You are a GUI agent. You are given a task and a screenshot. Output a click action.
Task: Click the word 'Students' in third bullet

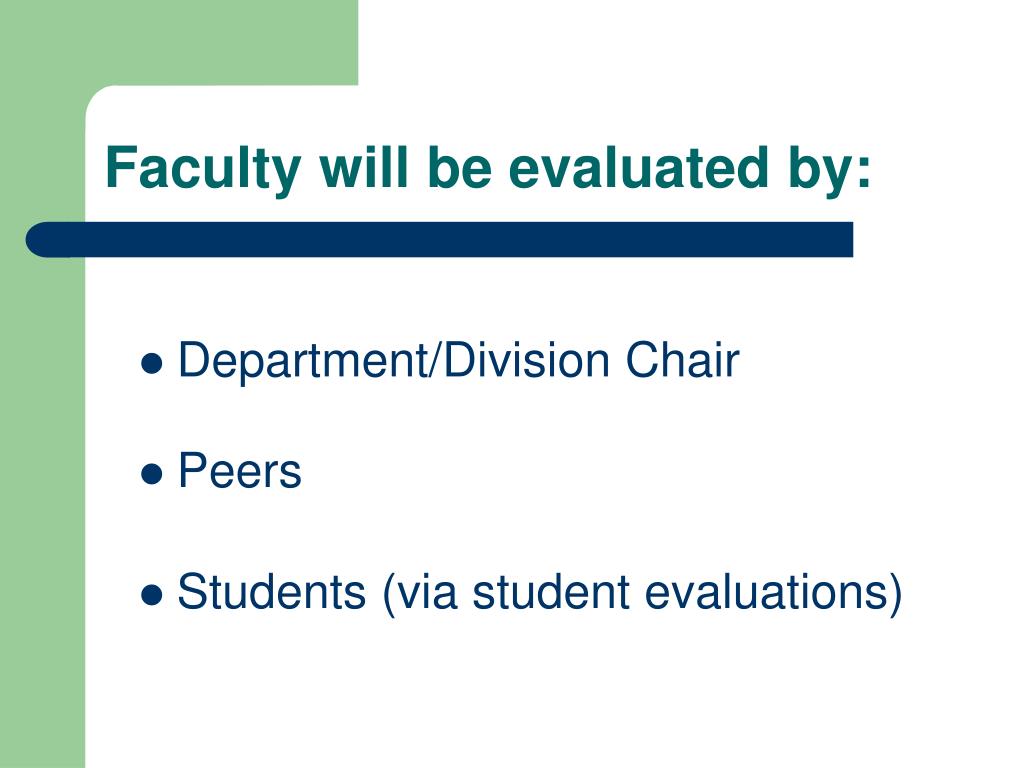[272, 592]
